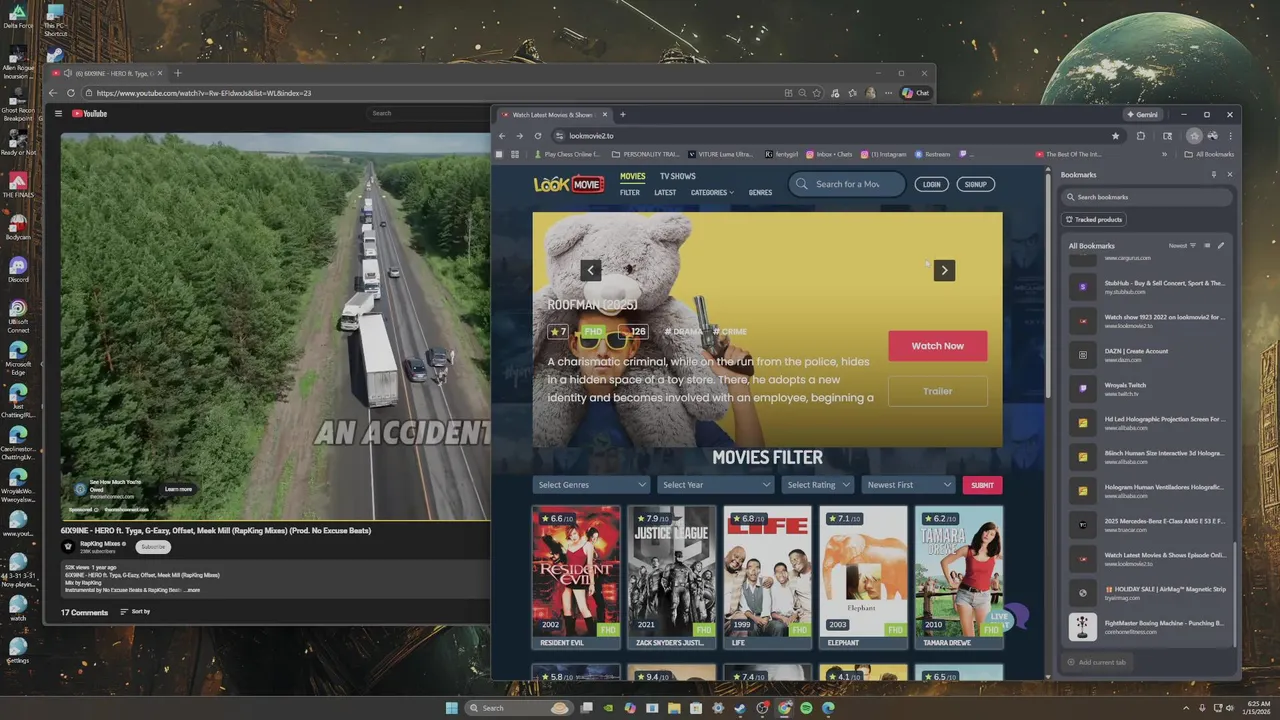The width and height of the screenshot is (1280, 720).
Task: Open new tab in lookmovie browser window
Action: (x=622, y=114)
